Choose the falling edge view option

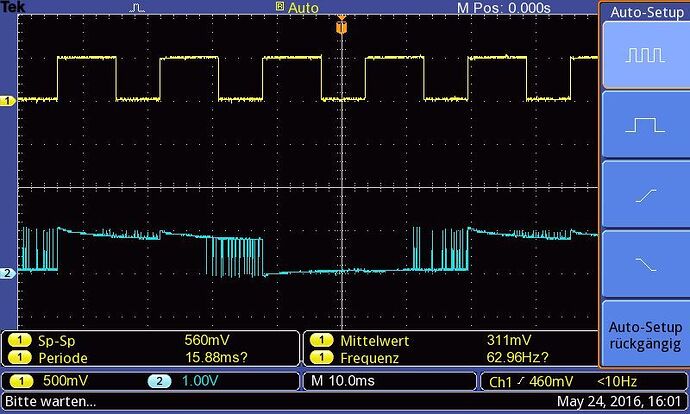click(x=644, y=262)
